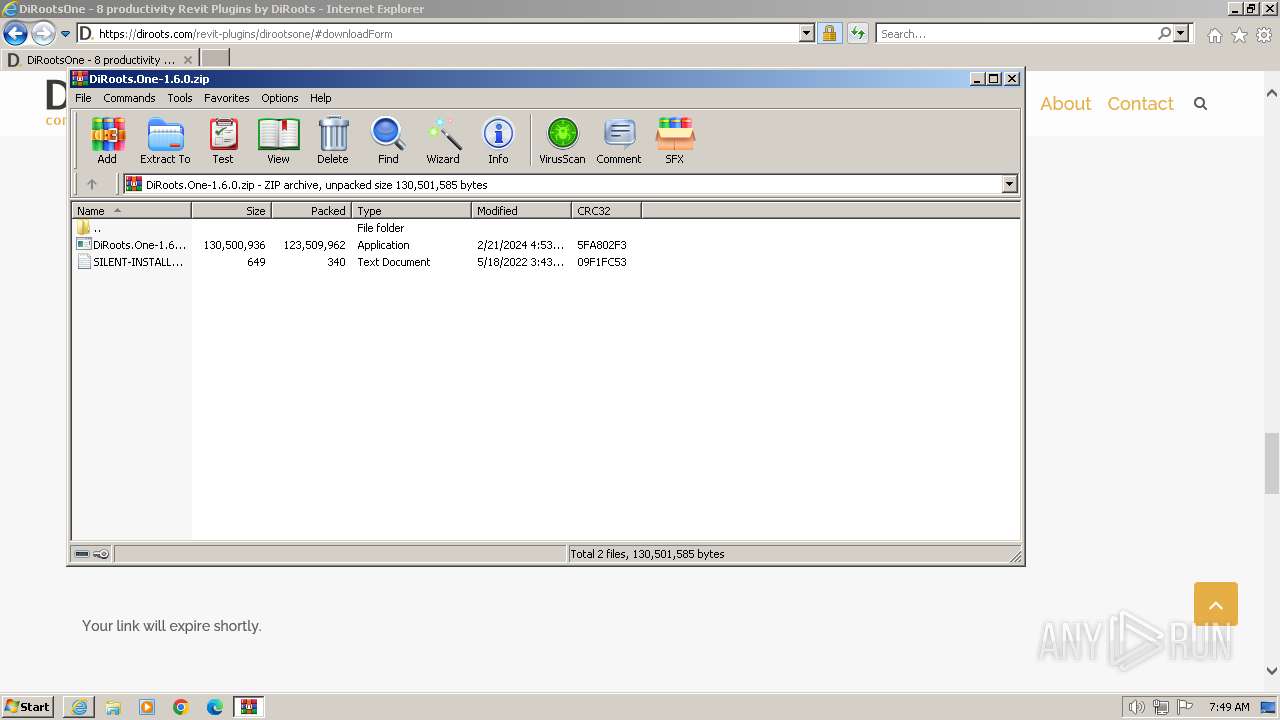1280x720 pixels.
Task: Sort files by Modified column
Action: (x=521, y=211)
